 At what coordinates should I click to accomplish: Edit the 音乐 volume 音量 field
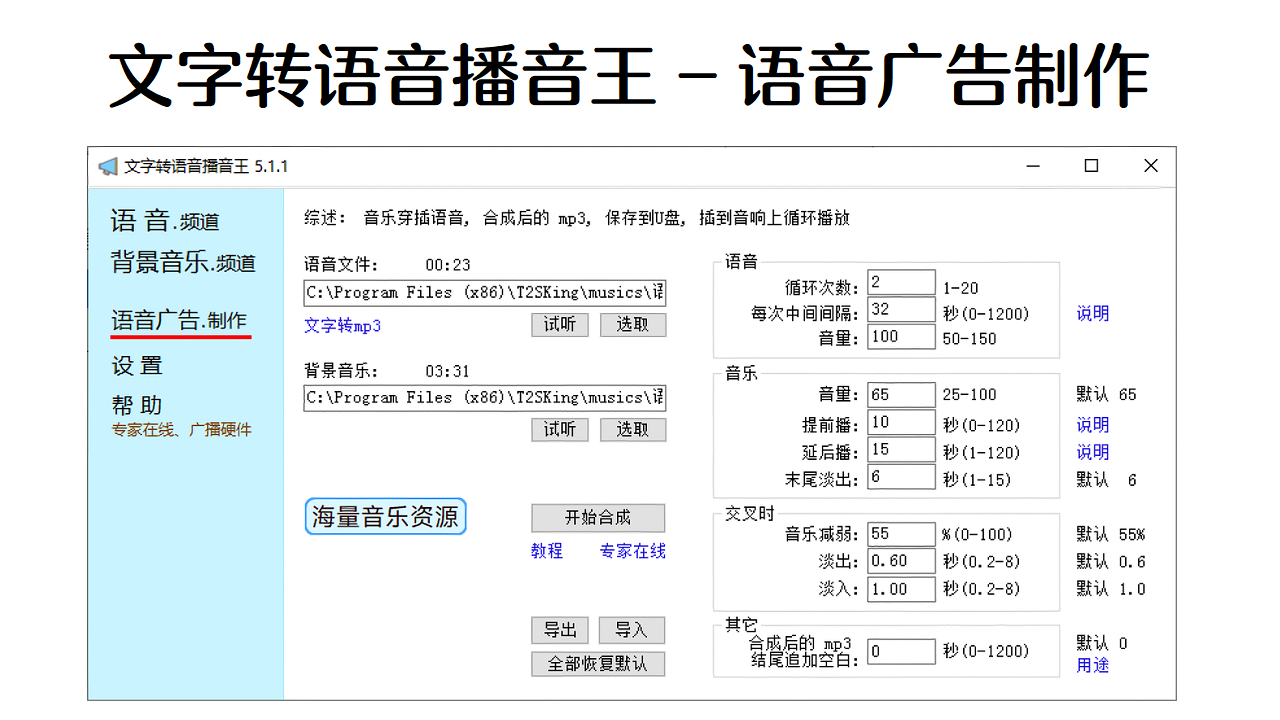(x=900, y=394)
